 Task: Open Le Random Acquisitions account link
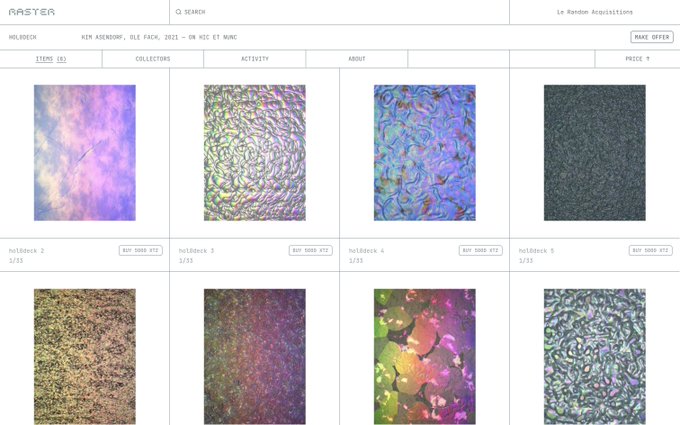pos(595,12)
